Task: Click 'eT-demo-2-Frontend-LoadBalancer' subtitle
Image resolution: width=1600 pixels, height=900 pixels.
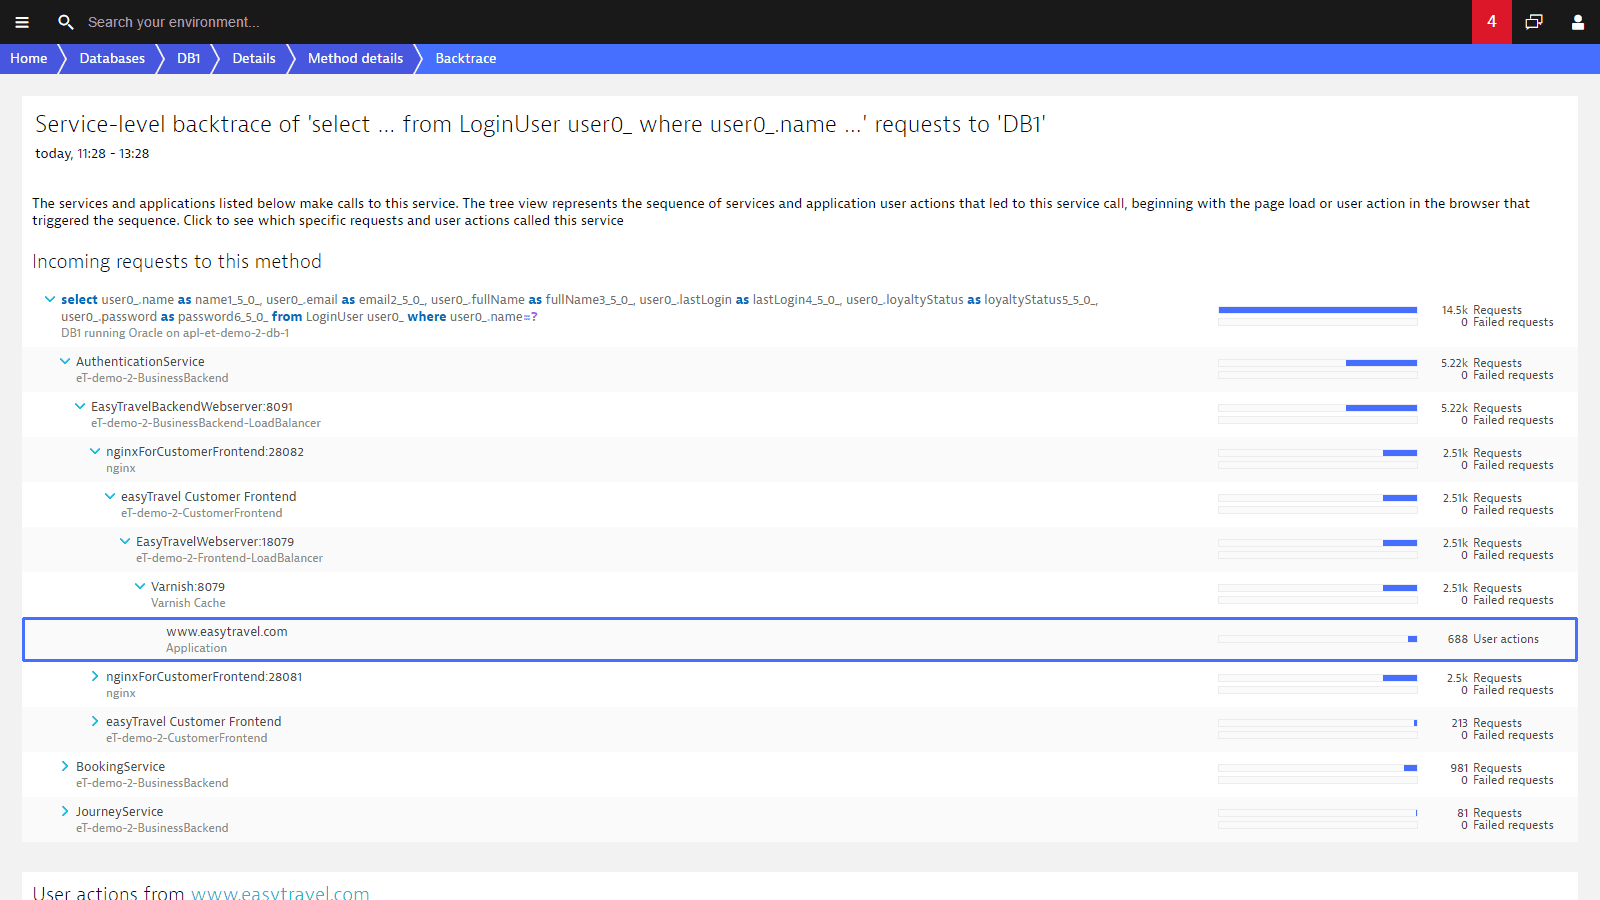Action: tap(229, 559)
